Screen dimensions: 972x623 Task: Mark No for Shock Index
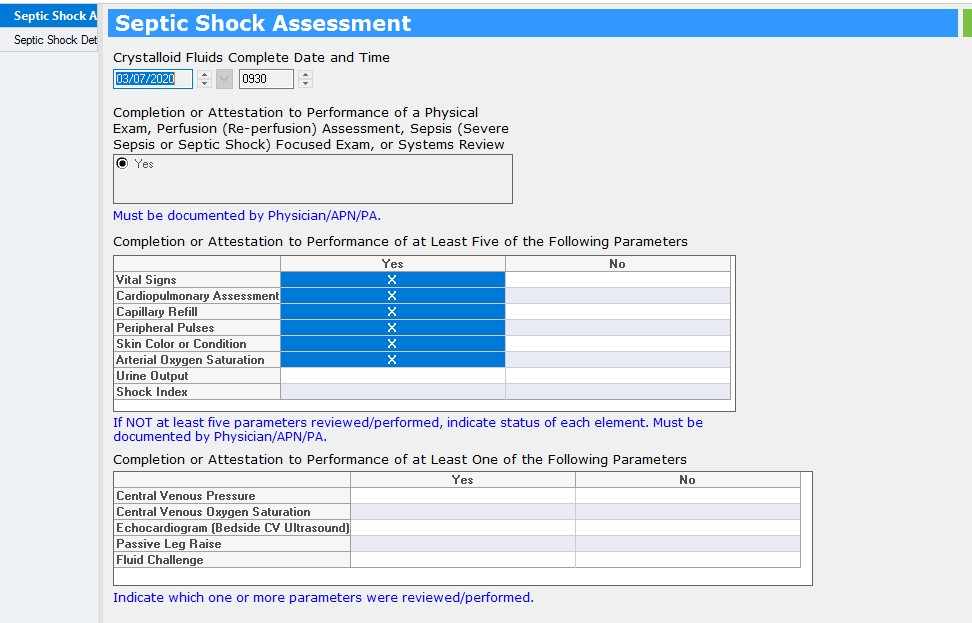pyautogui.click(x=618, y=392)
